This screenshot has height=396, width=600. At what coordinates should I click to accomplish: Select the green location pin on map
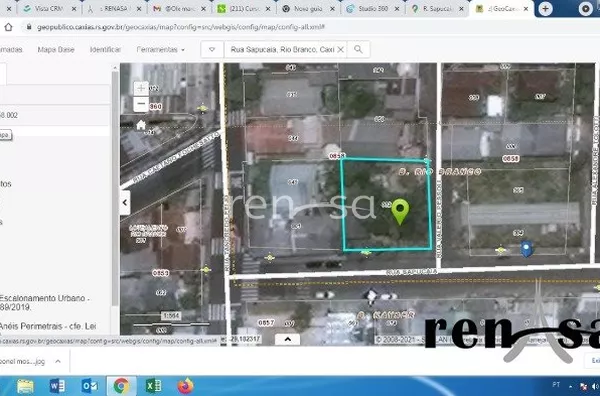tap(400, 211)
